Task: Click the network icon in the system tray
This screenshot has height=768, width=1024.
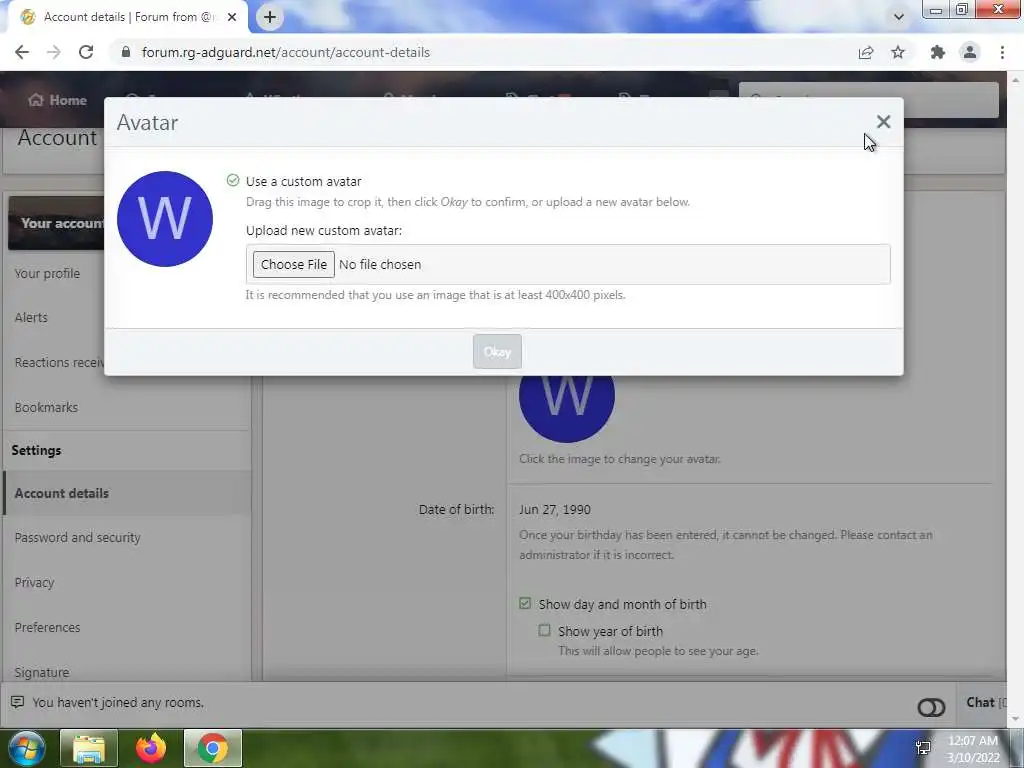Action: (x=923, y=748)
